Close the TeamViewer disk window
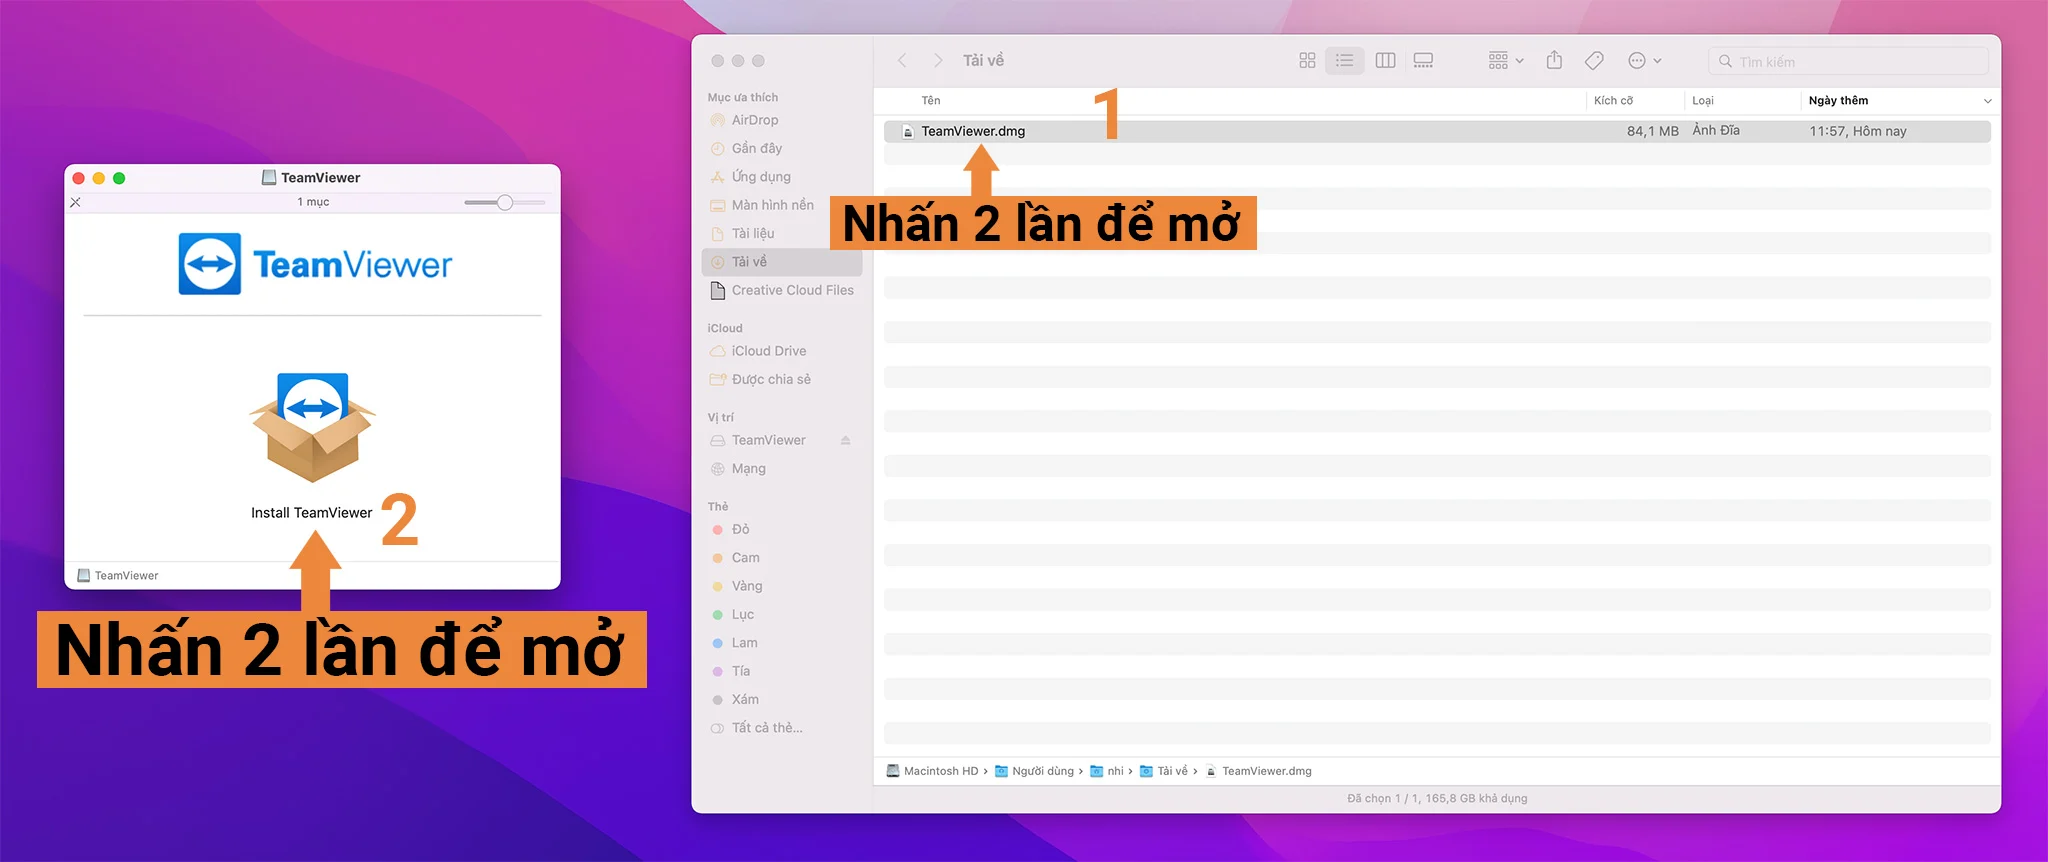Screen dimensions: 2048x862 [79, 178]
